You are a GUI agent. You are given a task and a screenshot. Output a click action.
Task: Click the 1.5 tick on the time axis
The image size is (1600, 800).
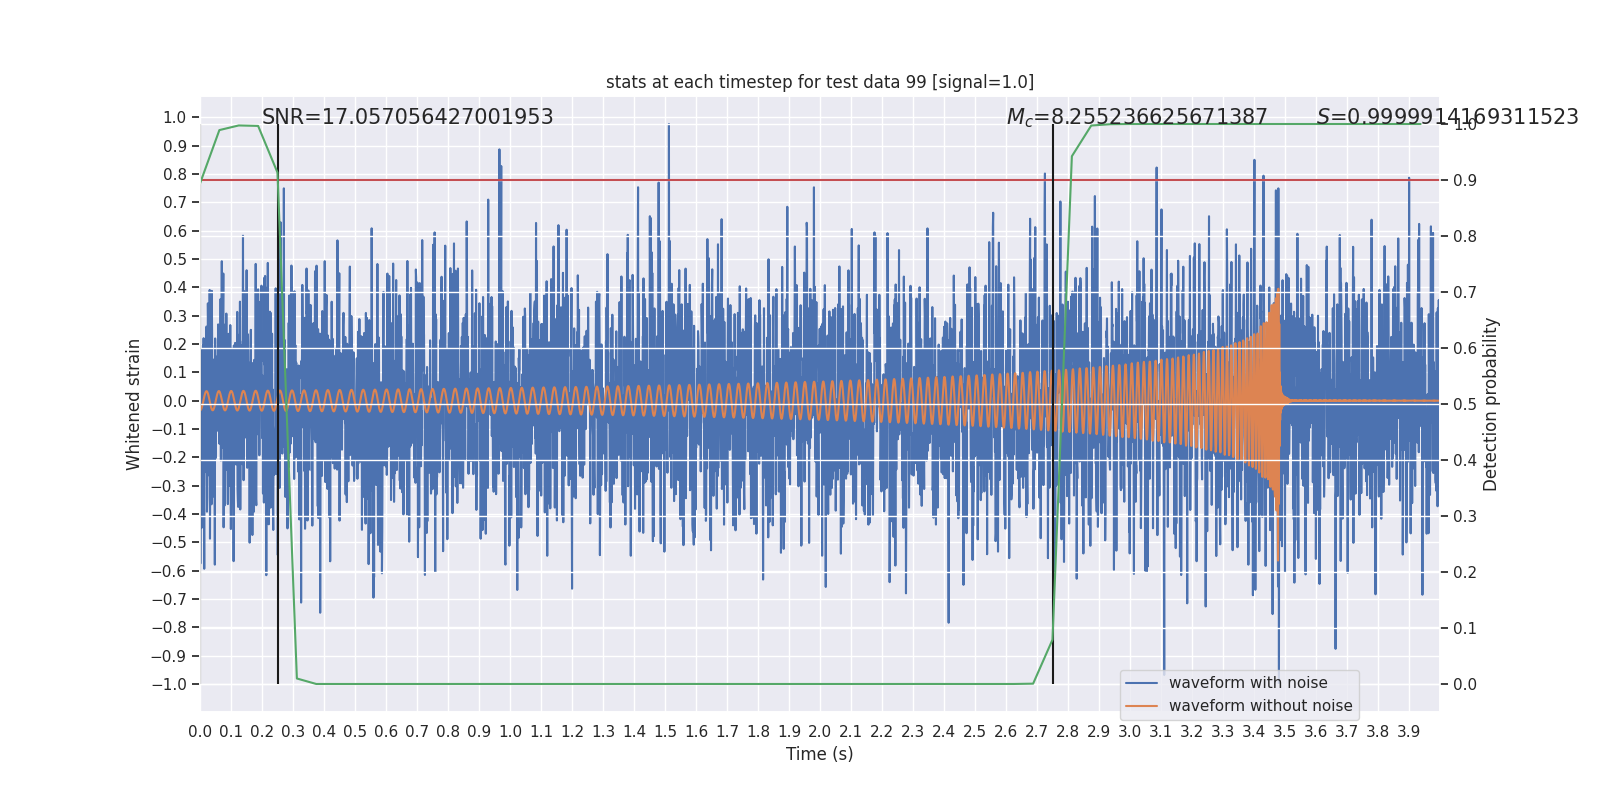click(665, 732)
